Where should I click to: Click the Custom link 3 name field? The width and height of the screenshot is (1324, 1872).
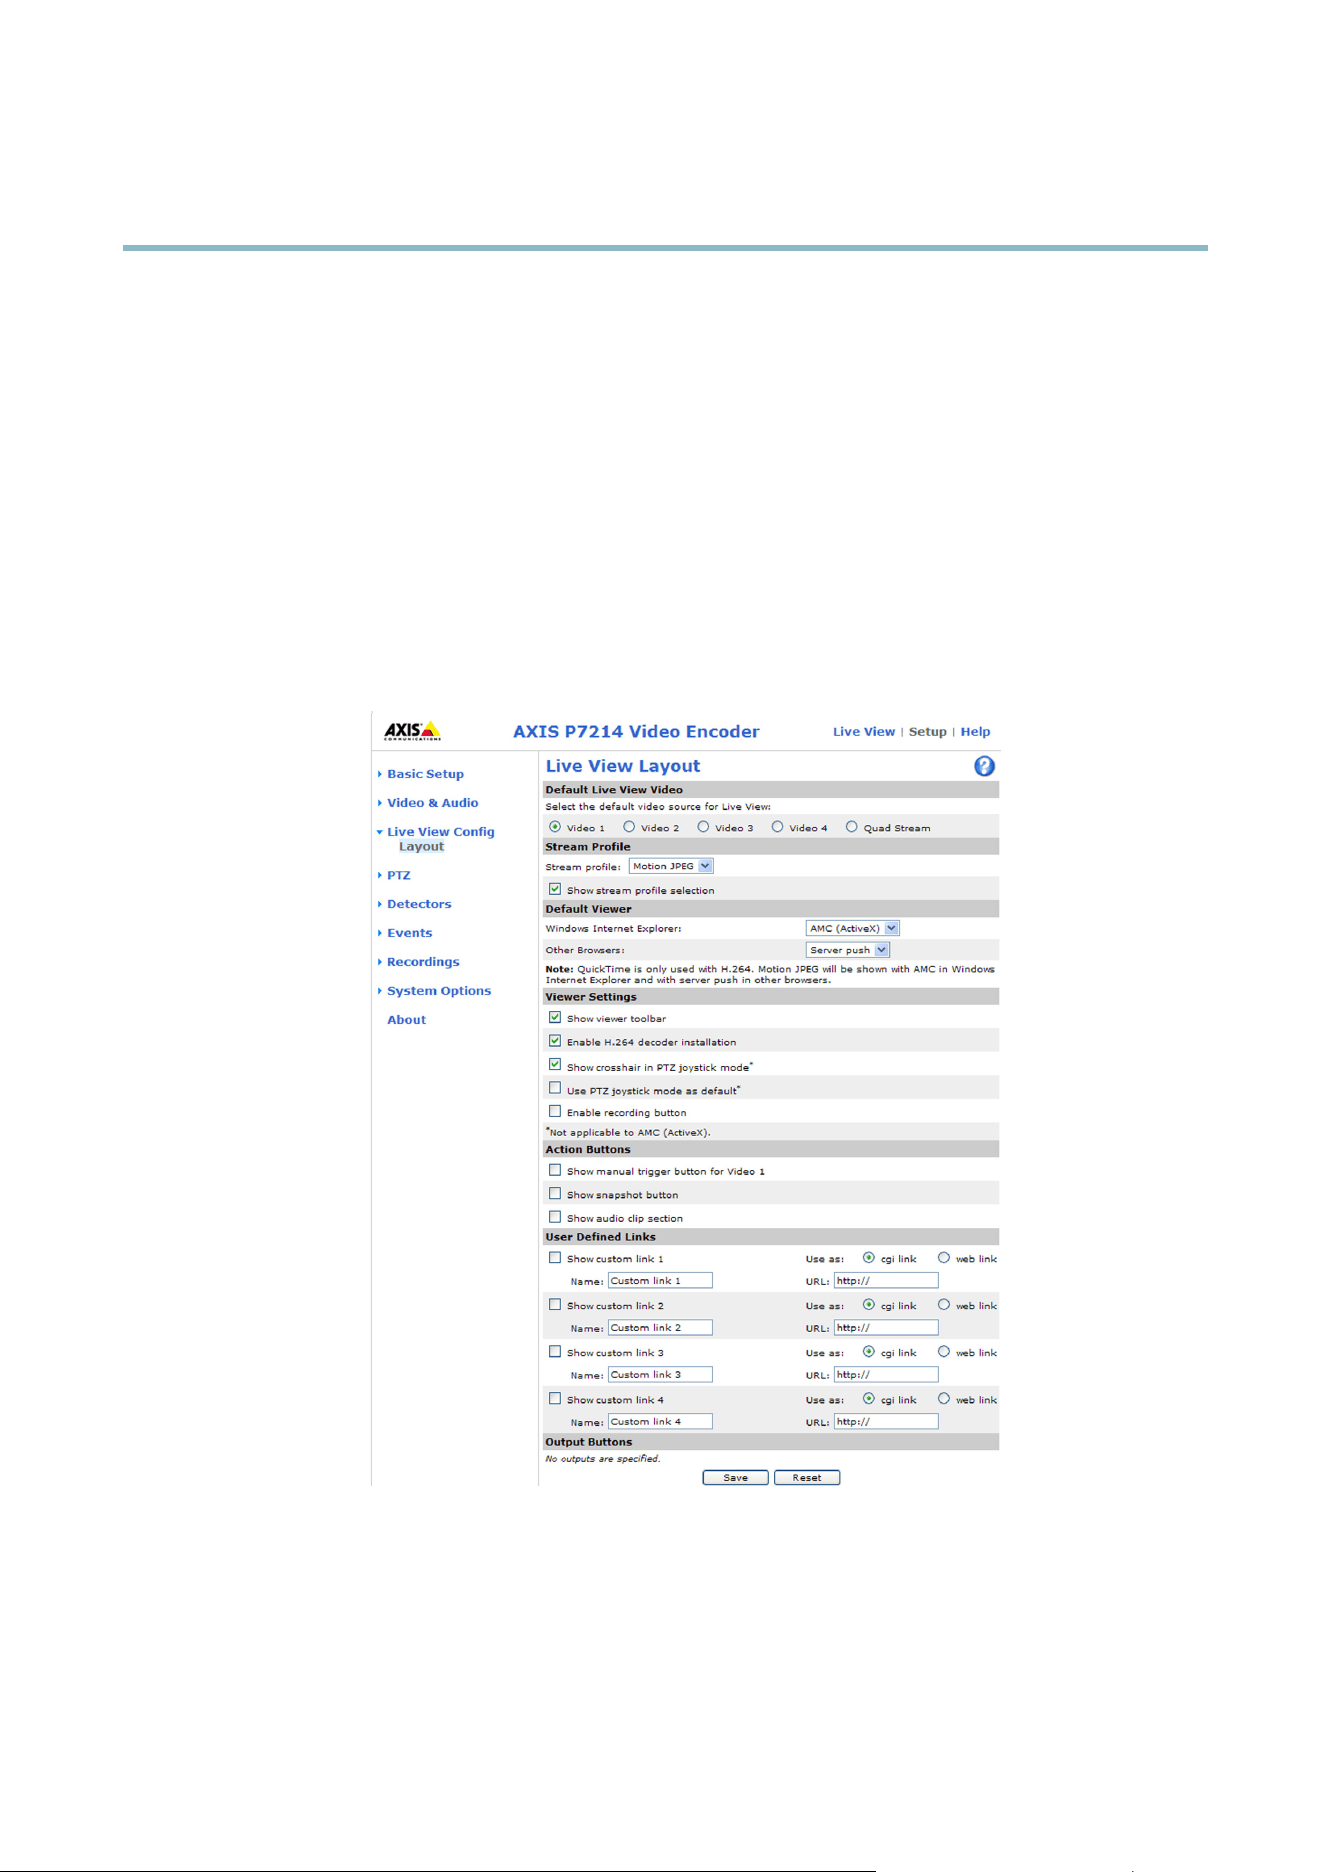coord(660,1374)
